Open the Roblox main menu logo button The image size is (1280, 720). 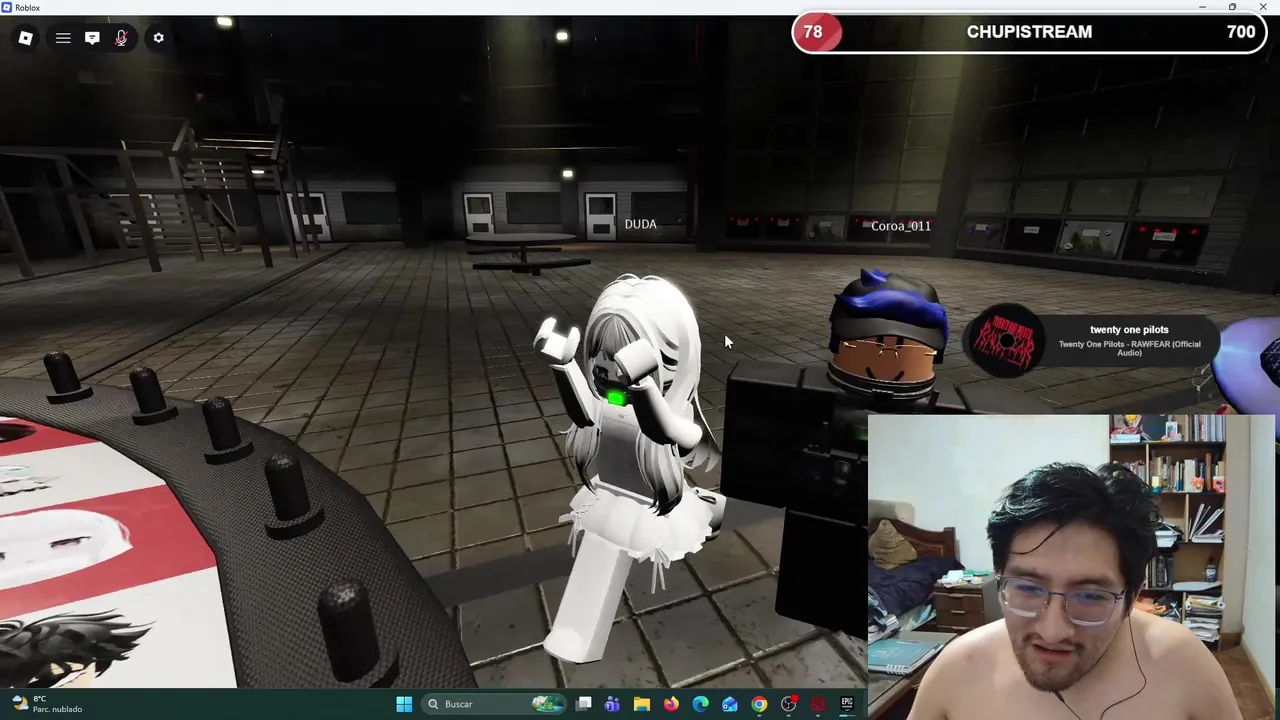coord(26,38)
